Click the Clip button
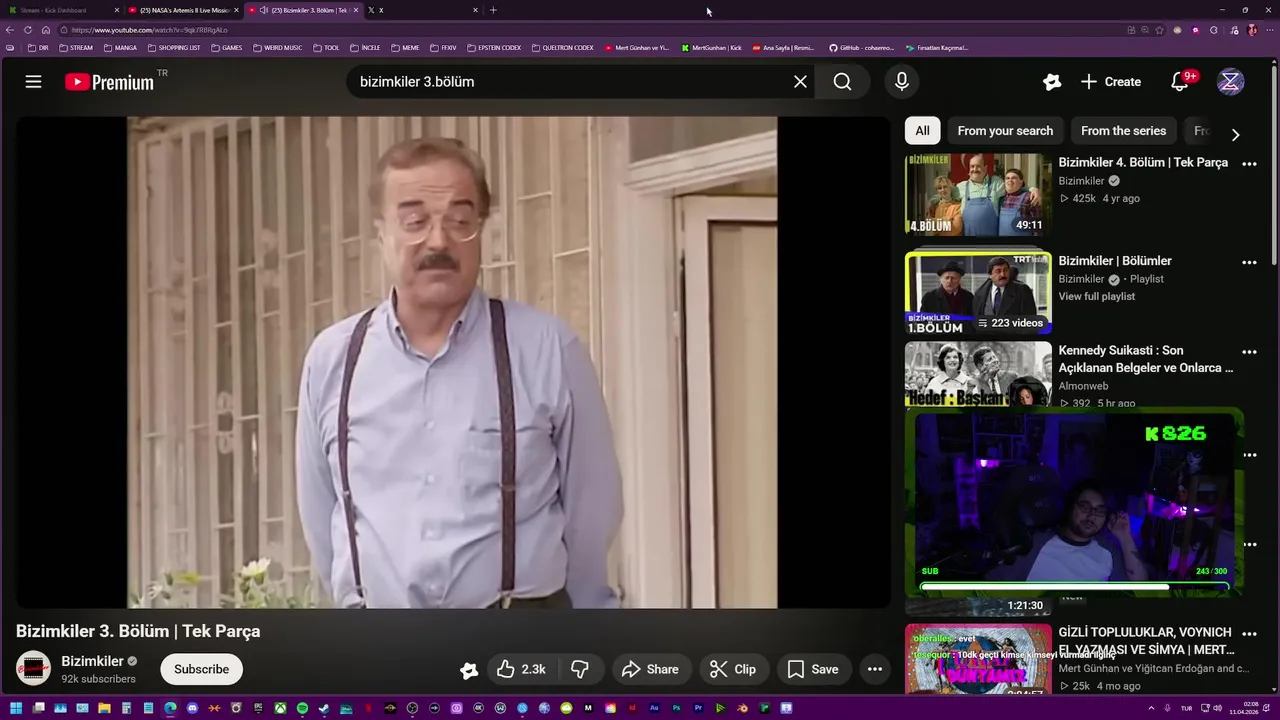The width and height of the screenshot is (1280, 720). tap(733, 669)
